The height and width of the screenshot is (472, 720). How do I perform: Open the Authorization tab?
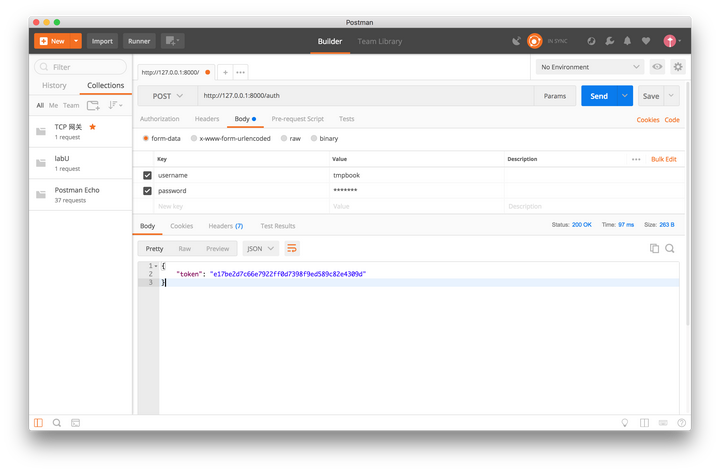(159, 119)
